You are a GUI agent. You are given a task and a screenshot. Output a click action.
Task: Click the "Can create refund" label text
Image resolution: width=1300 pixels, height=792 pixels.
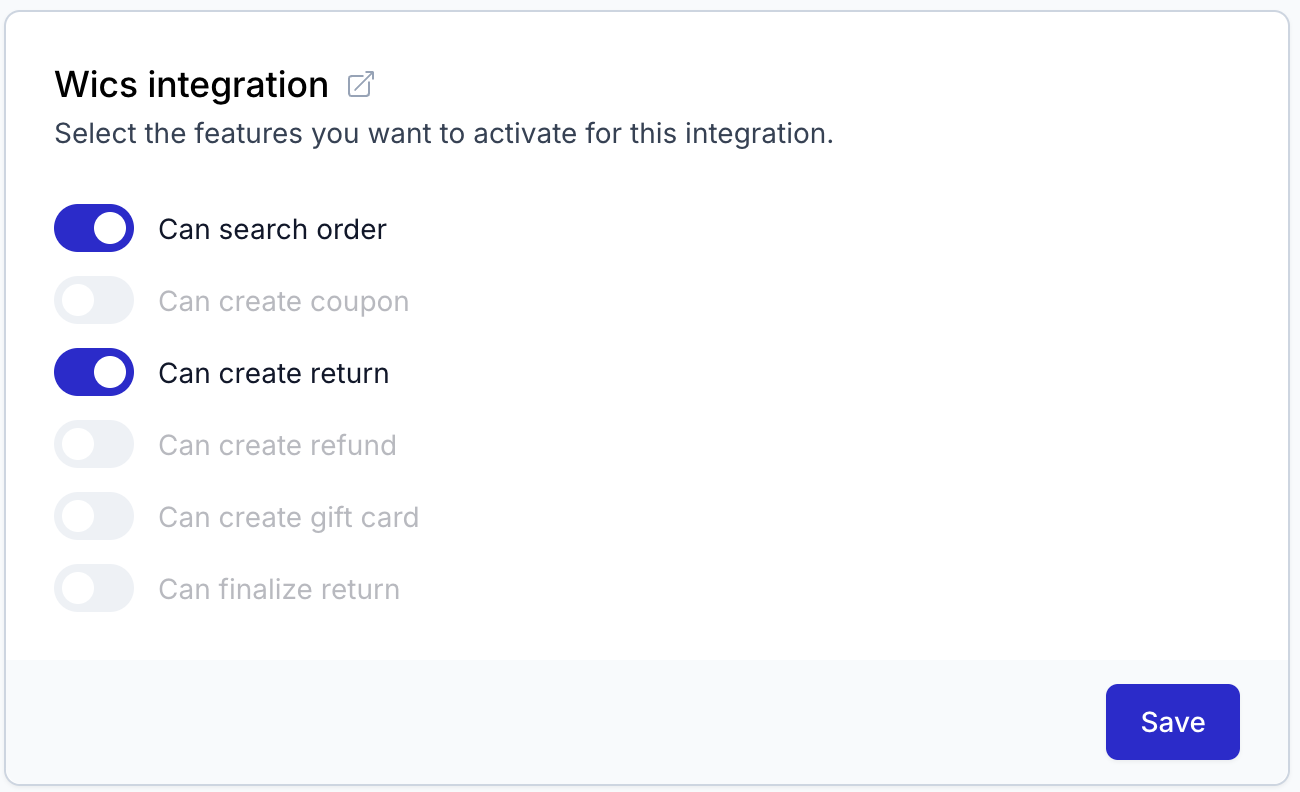point(277,445)
